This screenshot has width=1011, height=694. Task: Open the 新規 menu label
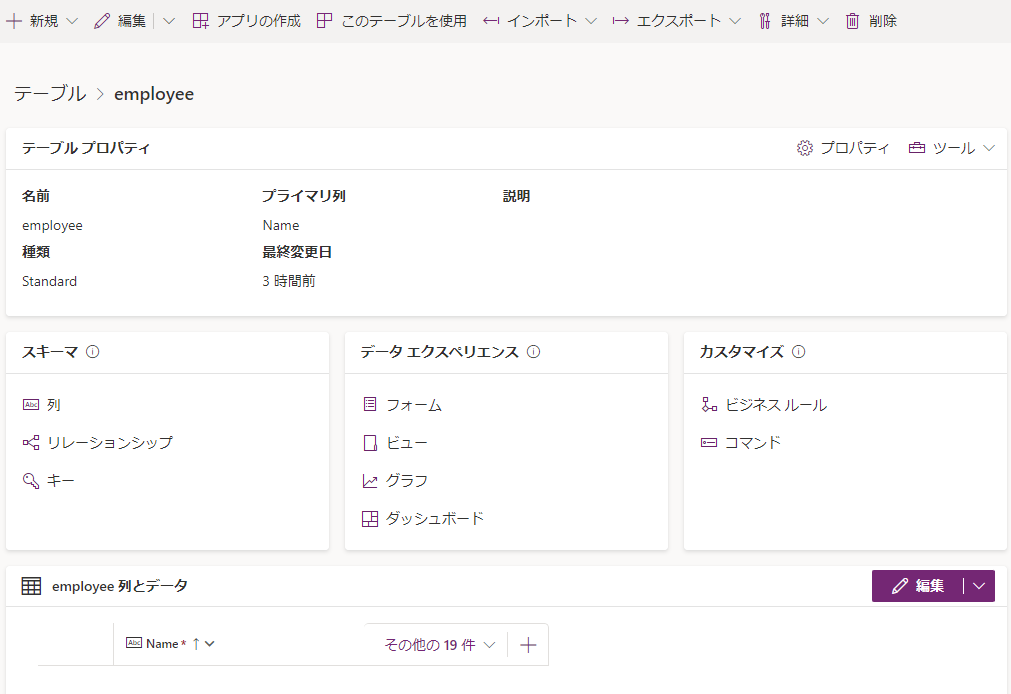click(x=44, y=21)
